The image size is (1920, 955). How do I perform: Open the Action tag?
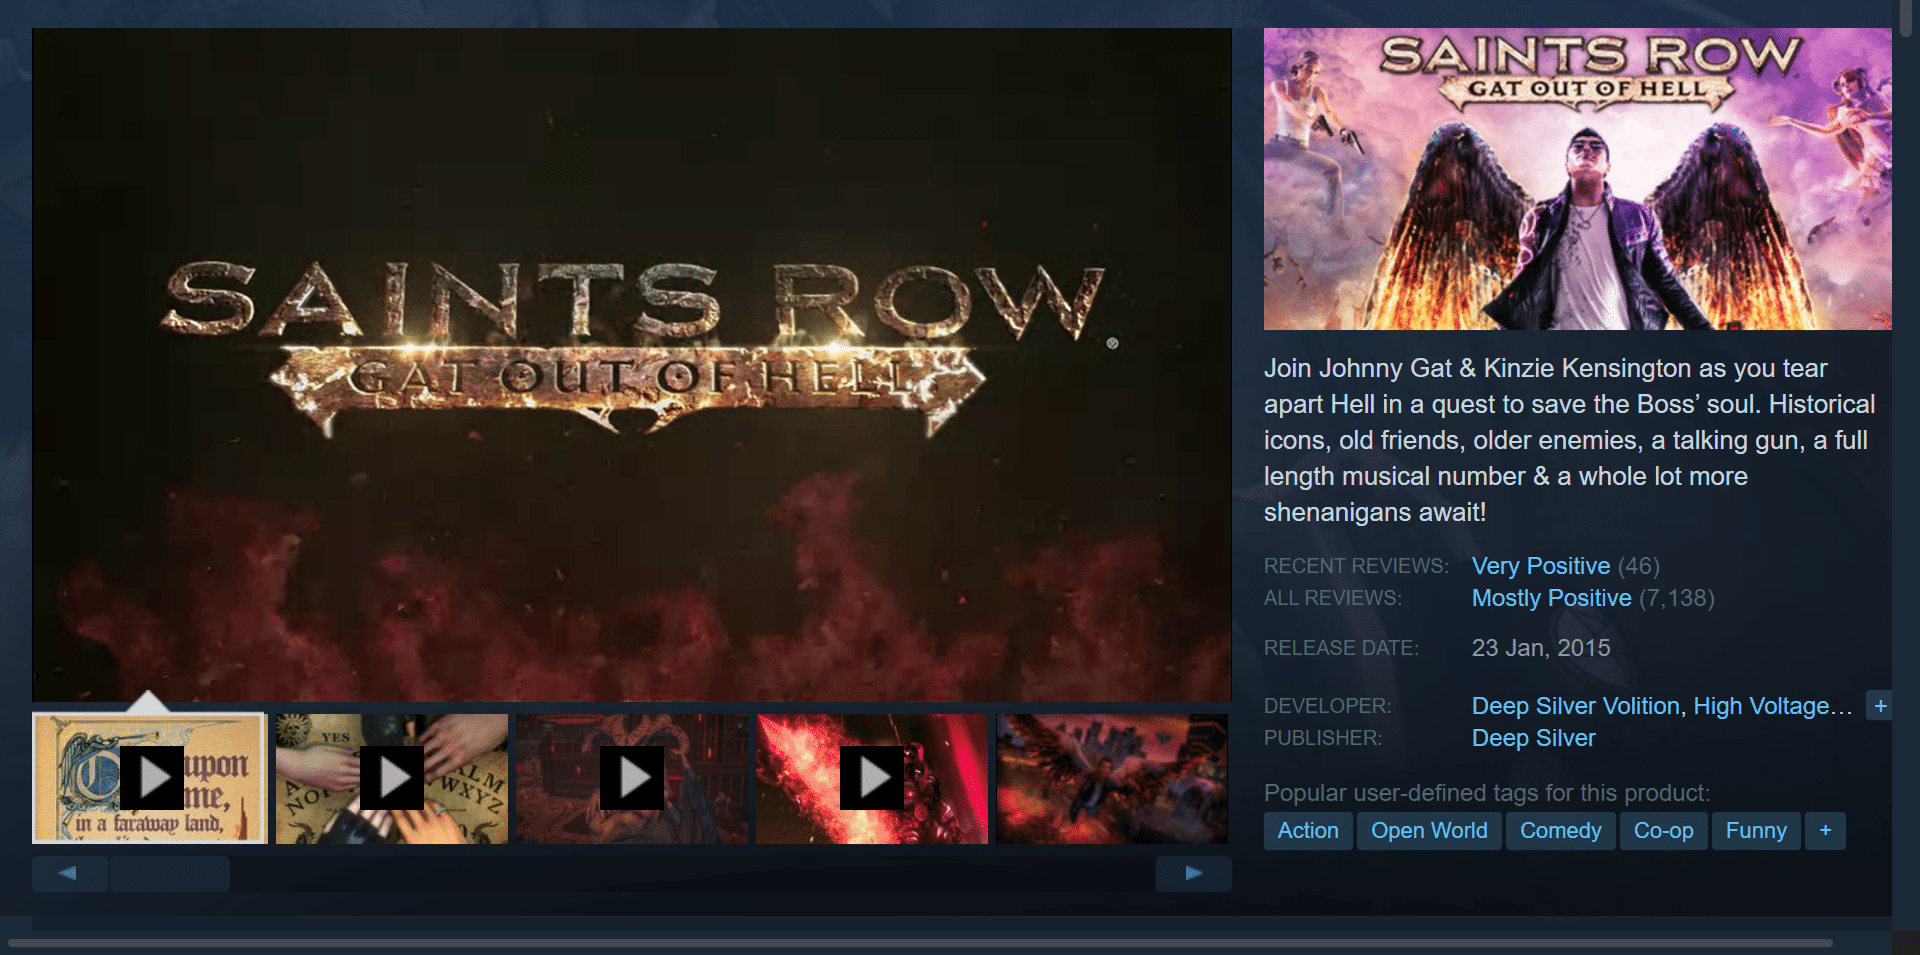click(x=1308, y=831)
